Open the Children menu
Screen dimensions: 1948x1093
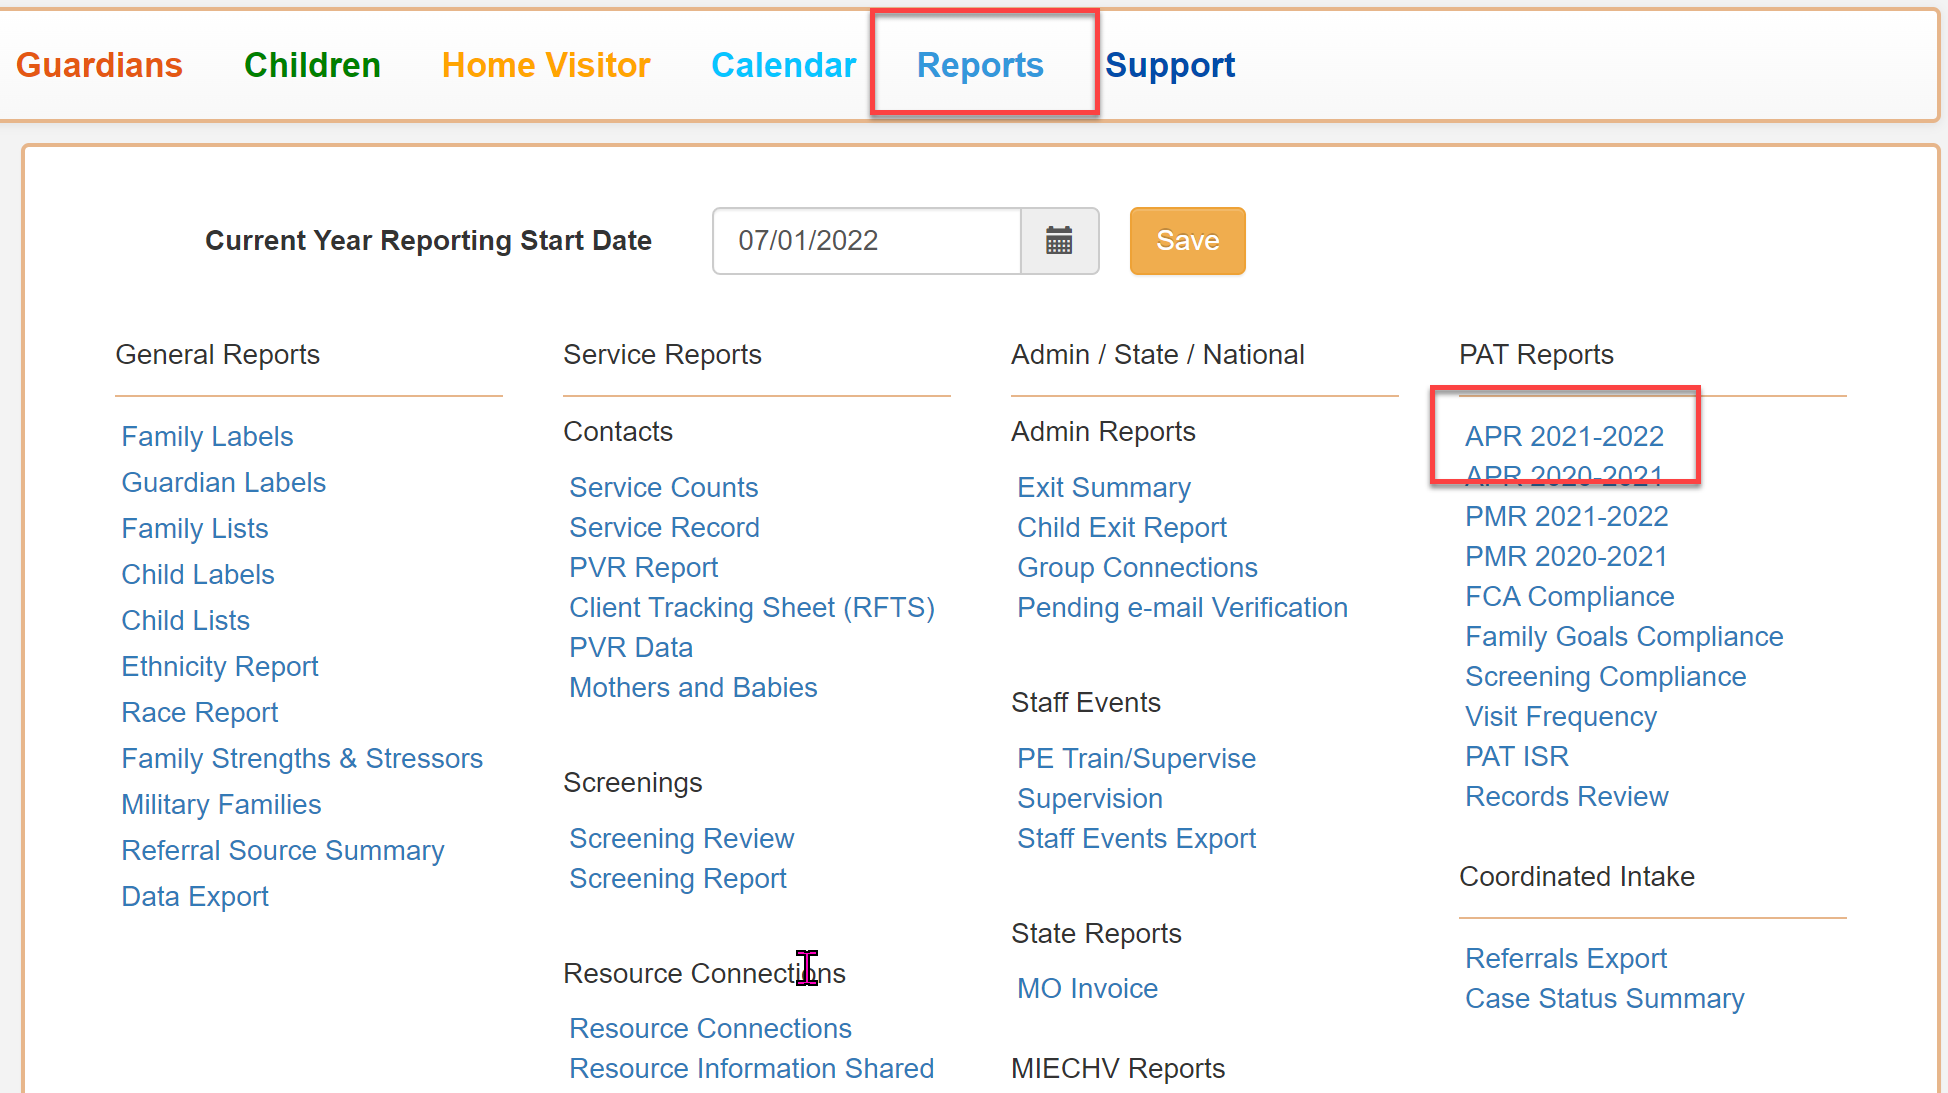pos(312,65)
